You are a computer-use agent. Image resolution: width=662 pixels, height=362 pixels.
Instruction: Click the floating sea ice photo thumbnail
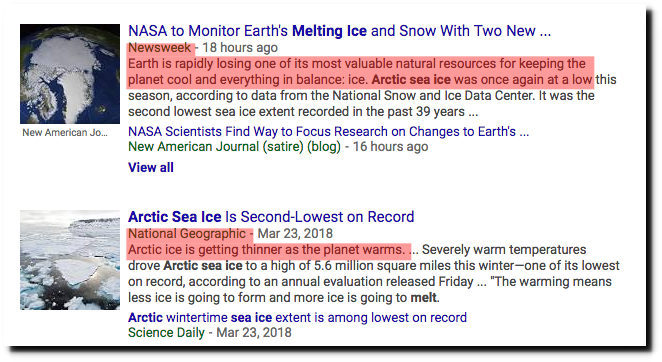(x=70, y=260)
